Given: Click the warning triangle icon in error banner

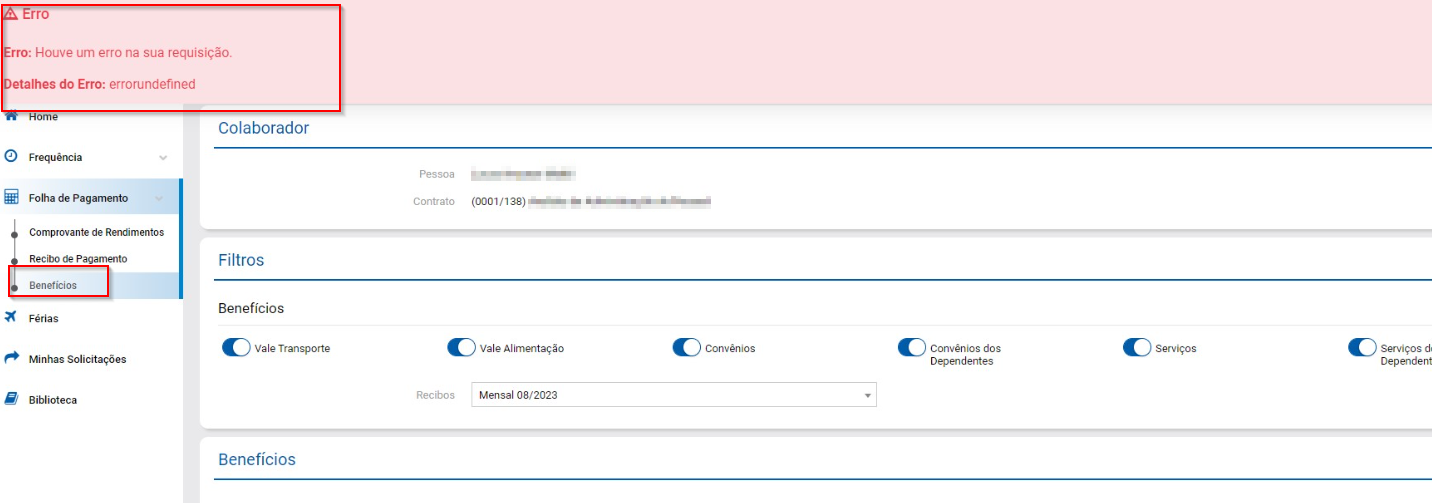Looking at the screenshot, I should tap(11, 14).
